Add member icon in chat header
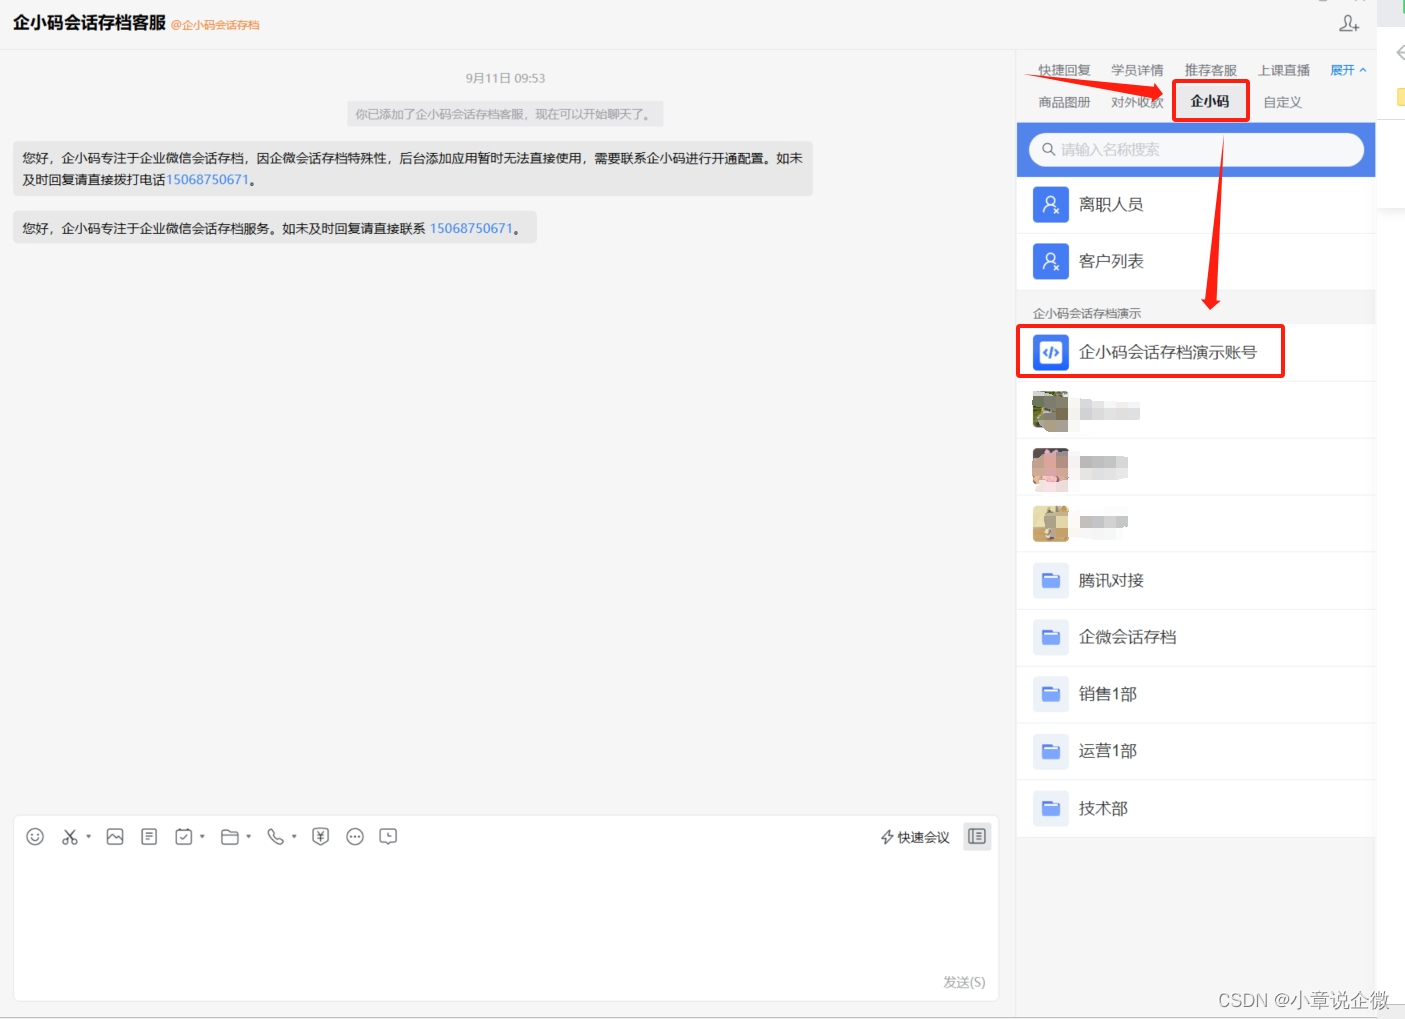The width and height of the screenshot is (1405, 1019). (x=1349, y=24)
